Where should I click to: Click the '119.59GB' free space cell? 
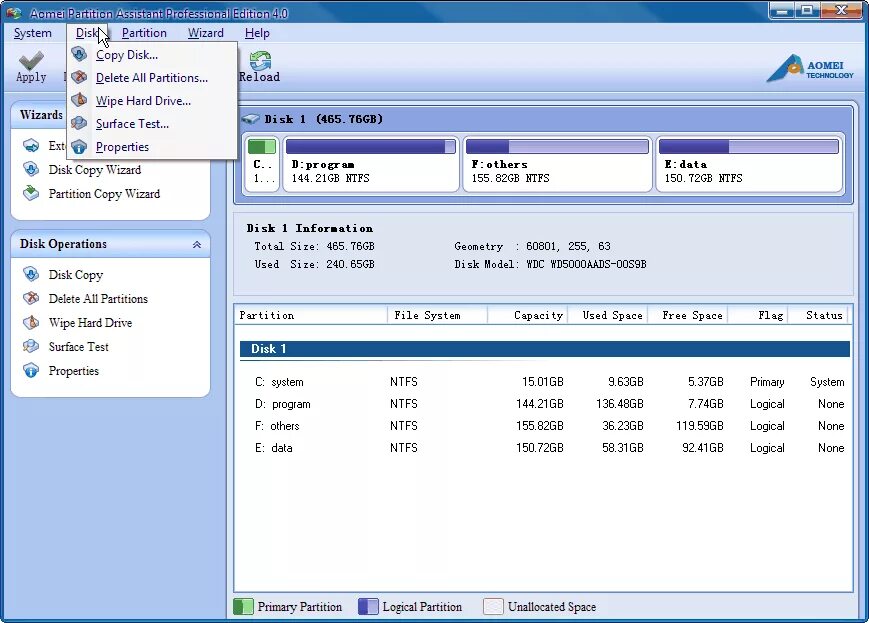click(699, 426)
